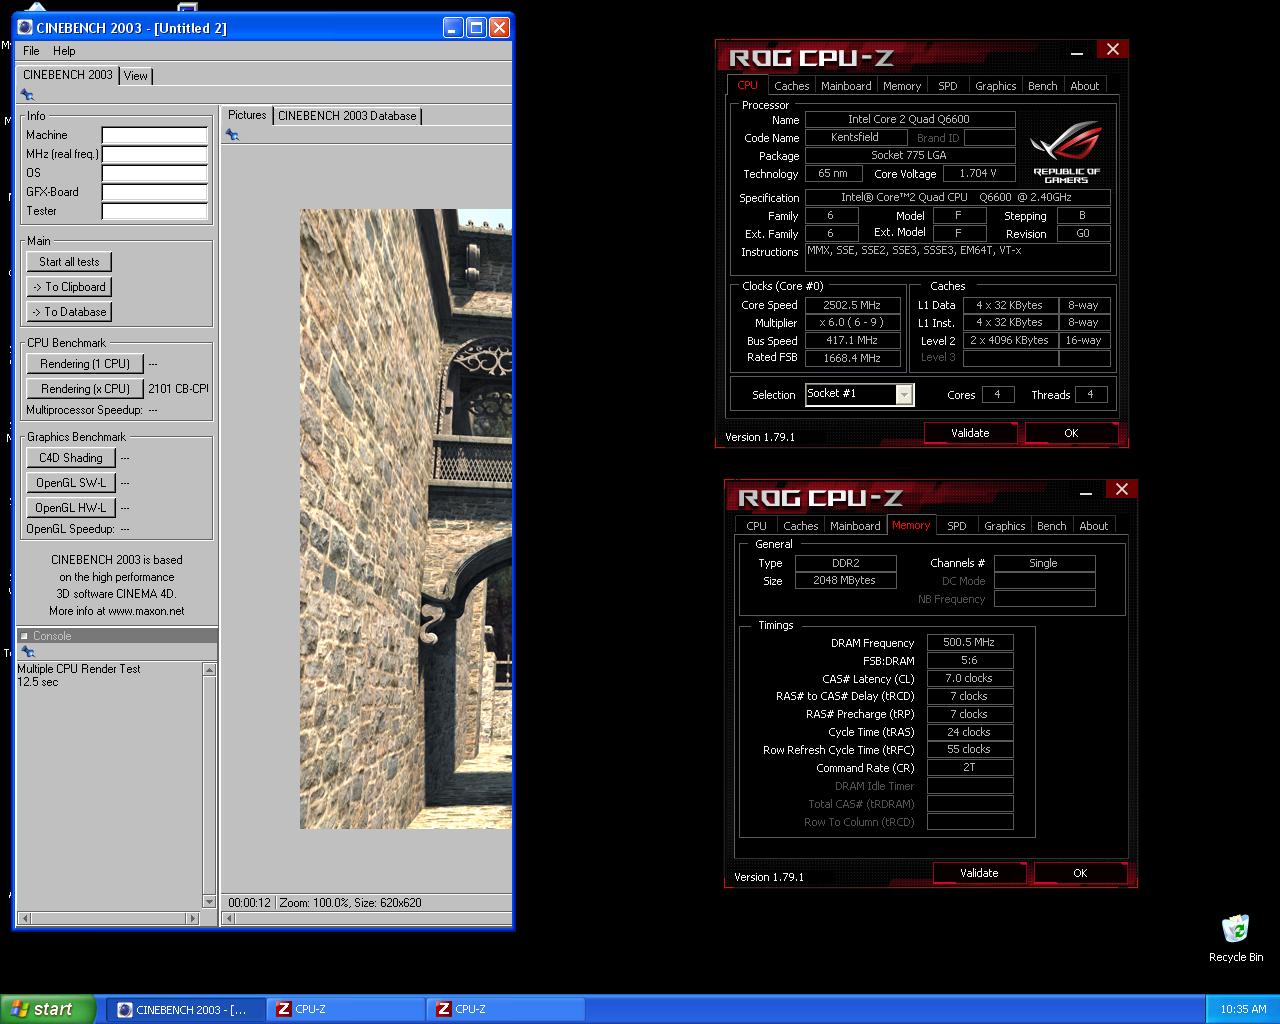Viewport: 1280px width, 1024px height.
Task: Click the rendered castle picture
Action: (x=406, y=519)
